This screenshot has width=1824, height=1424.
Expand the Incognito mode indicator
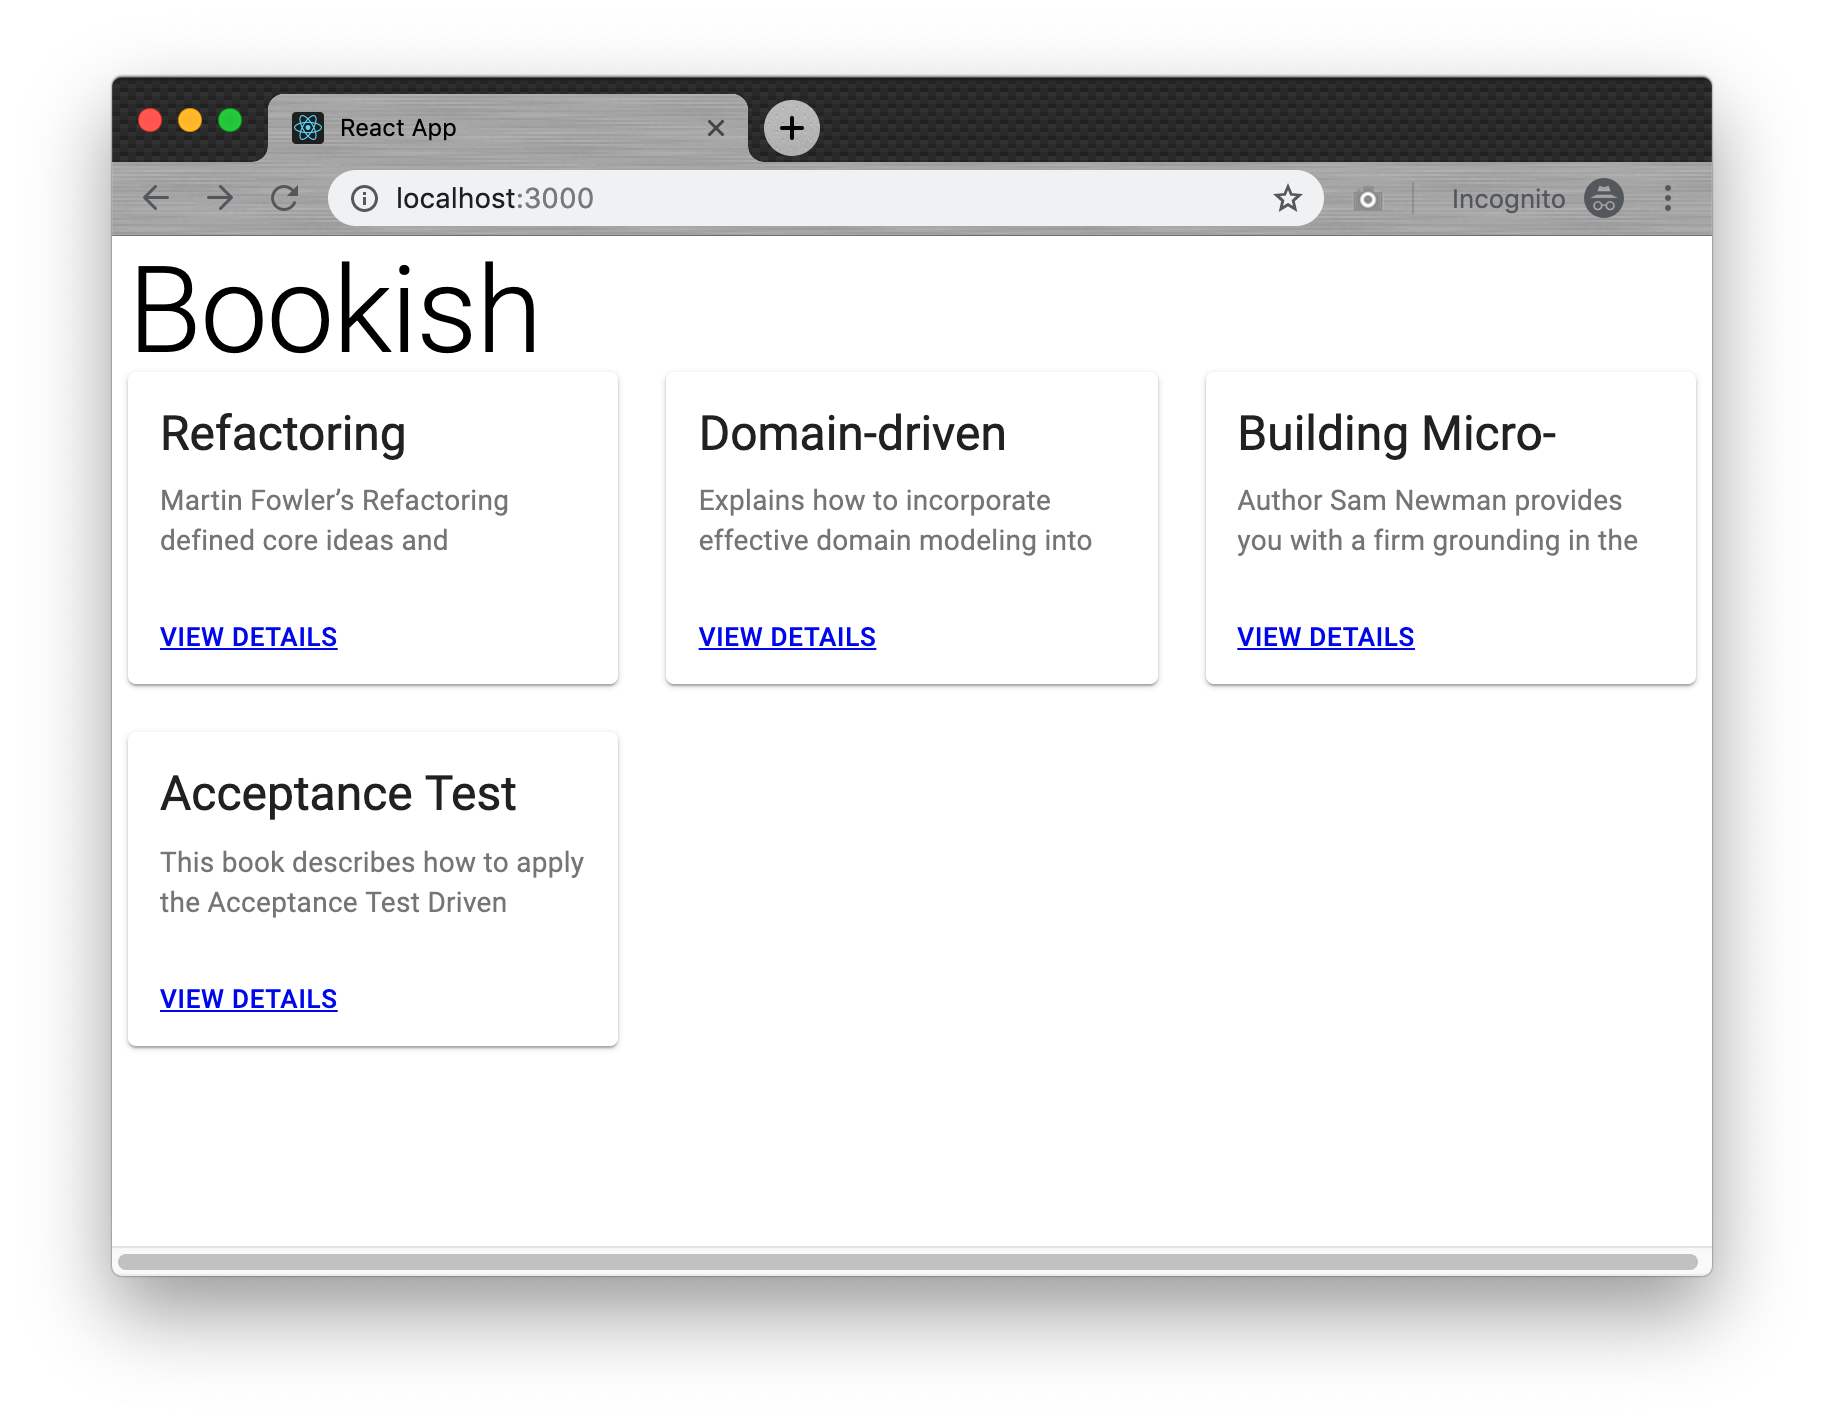point(1603,198)
